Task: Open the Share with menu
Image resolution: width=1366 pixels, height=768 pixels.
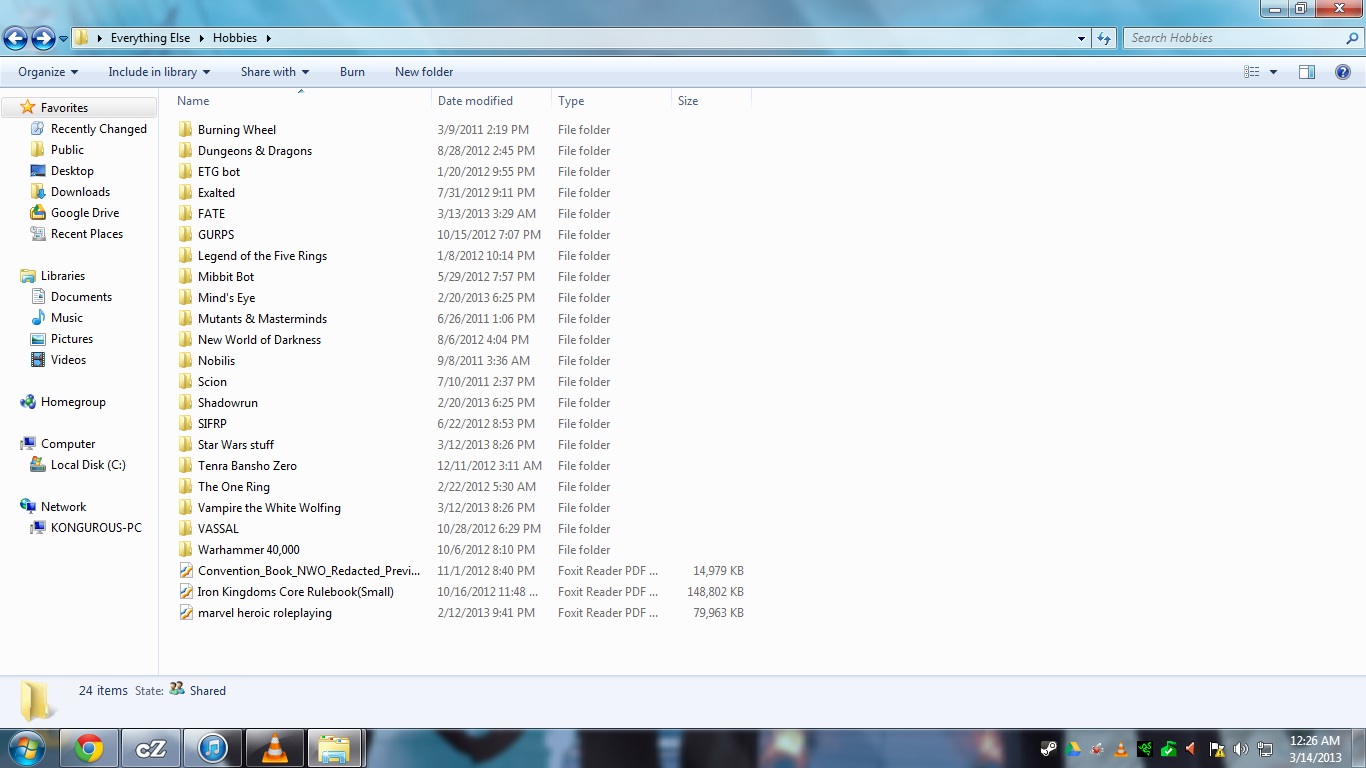Action: click(275, 72)
